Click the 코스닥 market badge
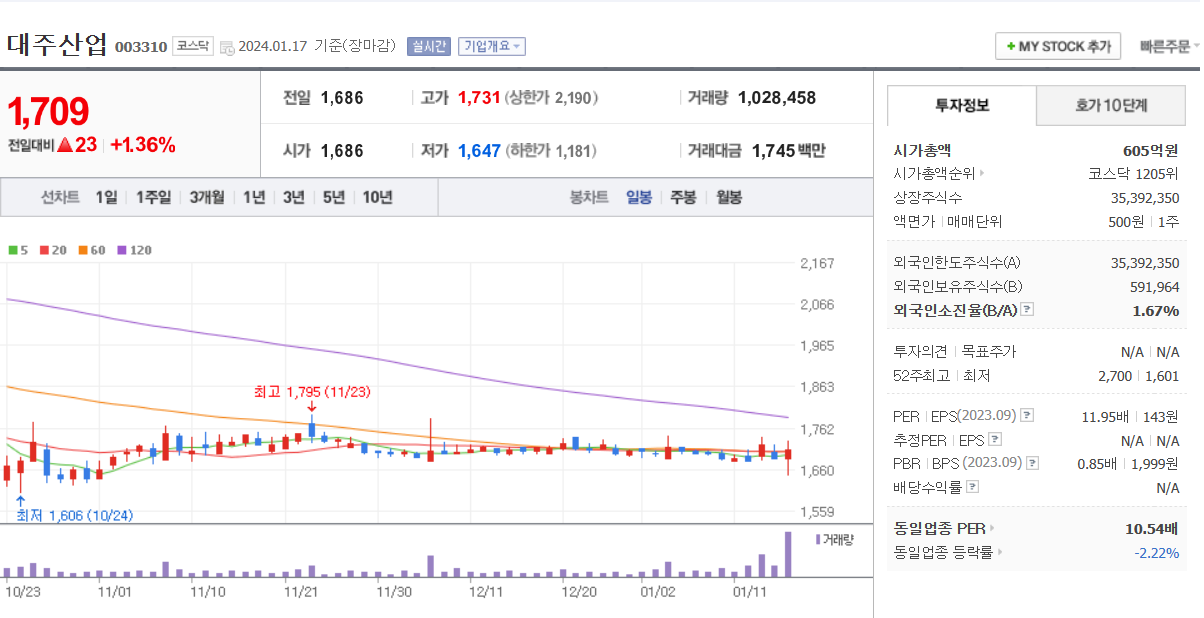 pyautogui.click(x=192, y=46)
